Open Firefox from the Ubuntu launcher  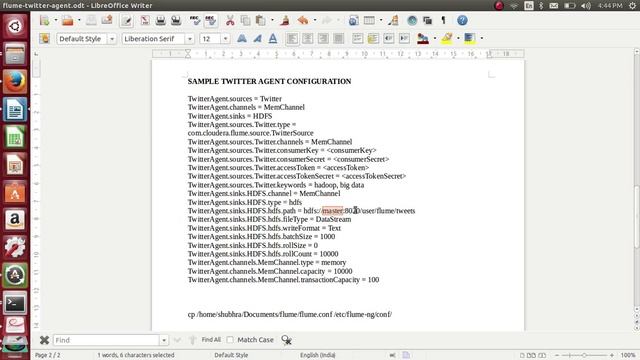click(15, 82)
